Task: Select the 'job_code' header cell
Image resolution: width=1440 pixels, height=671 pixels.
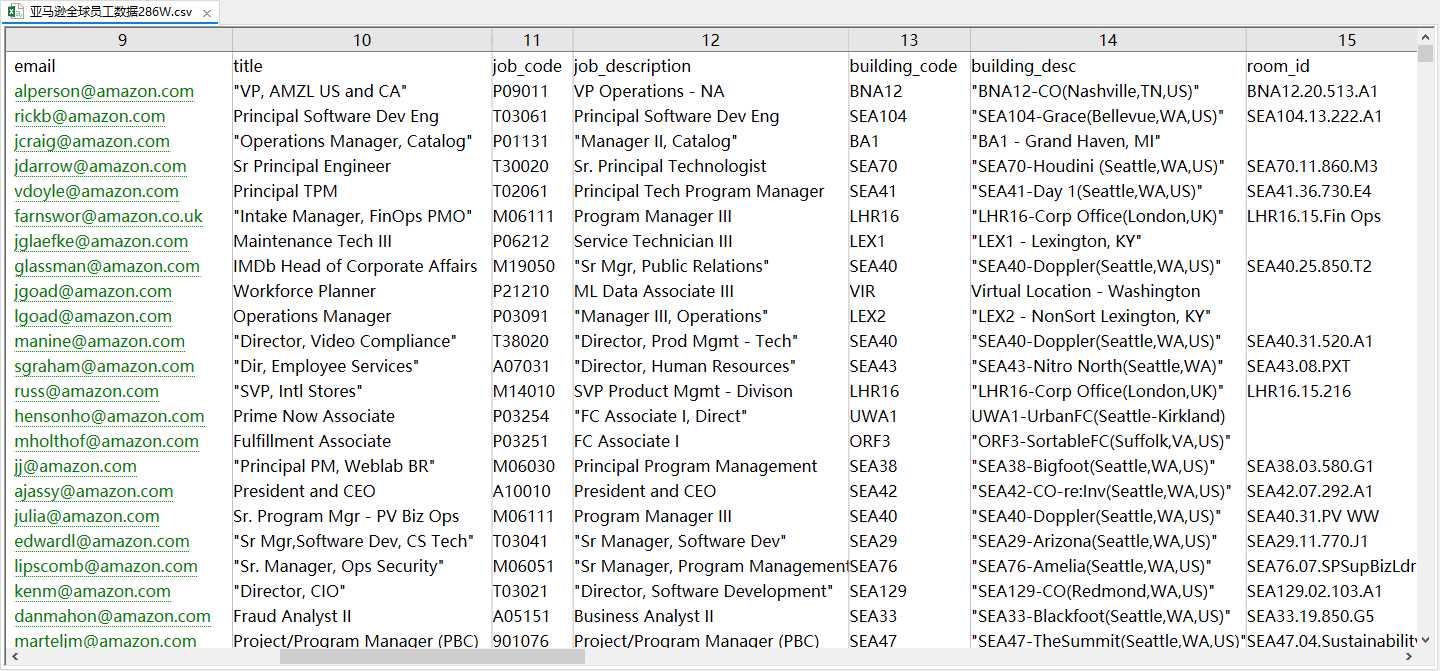Action: click(x=532, y=66)
